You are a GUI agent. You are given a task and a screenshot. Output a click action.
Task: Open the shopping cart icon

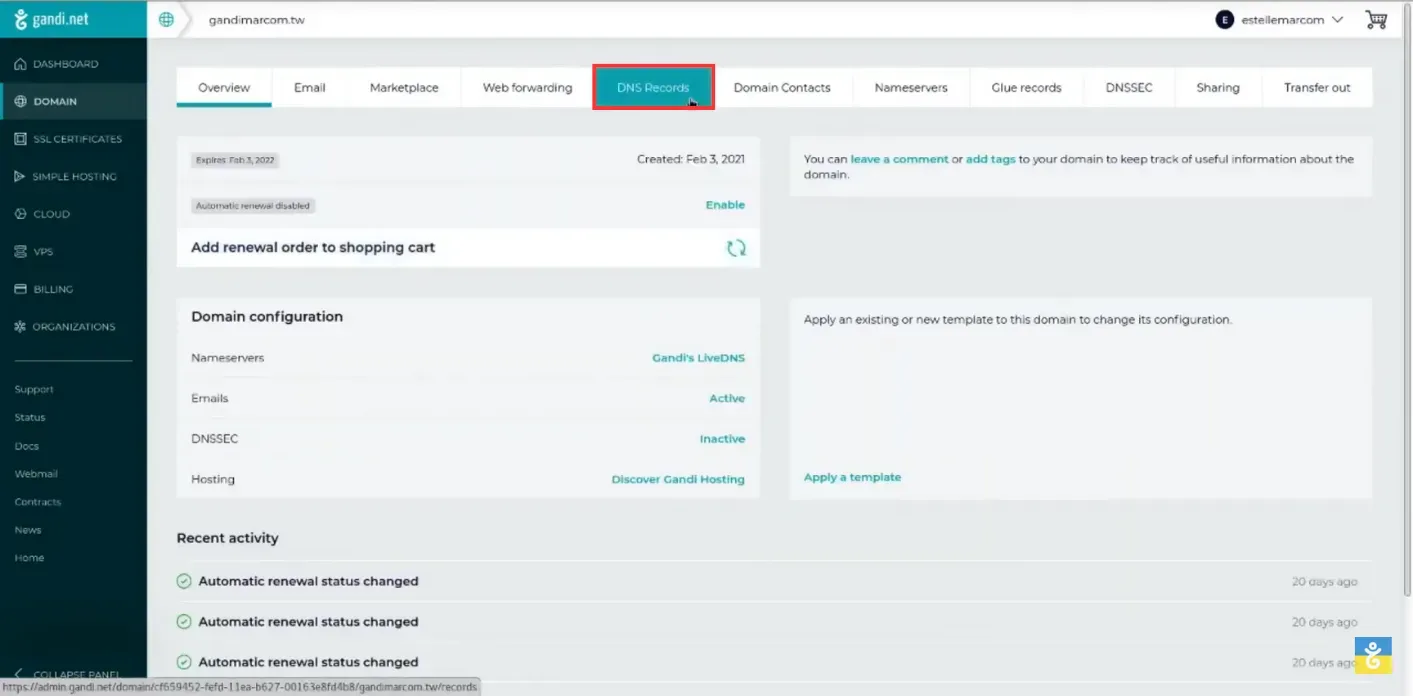[1376, 20]
